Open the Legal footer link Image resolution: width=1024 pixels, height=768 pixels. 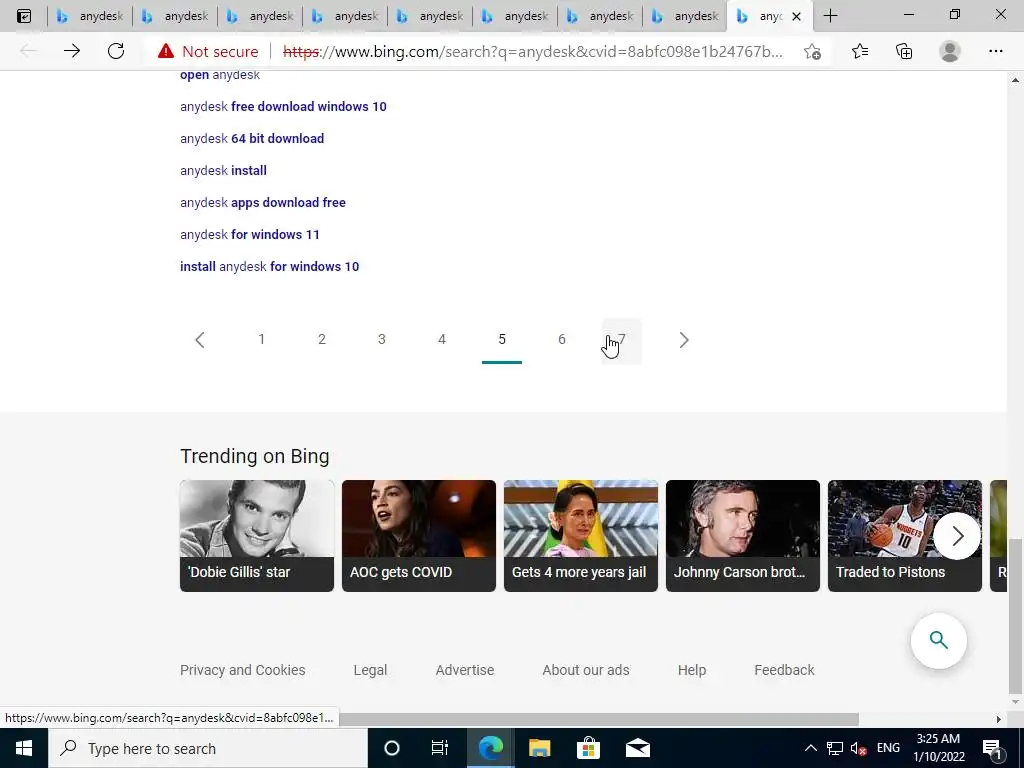(370, 670)
